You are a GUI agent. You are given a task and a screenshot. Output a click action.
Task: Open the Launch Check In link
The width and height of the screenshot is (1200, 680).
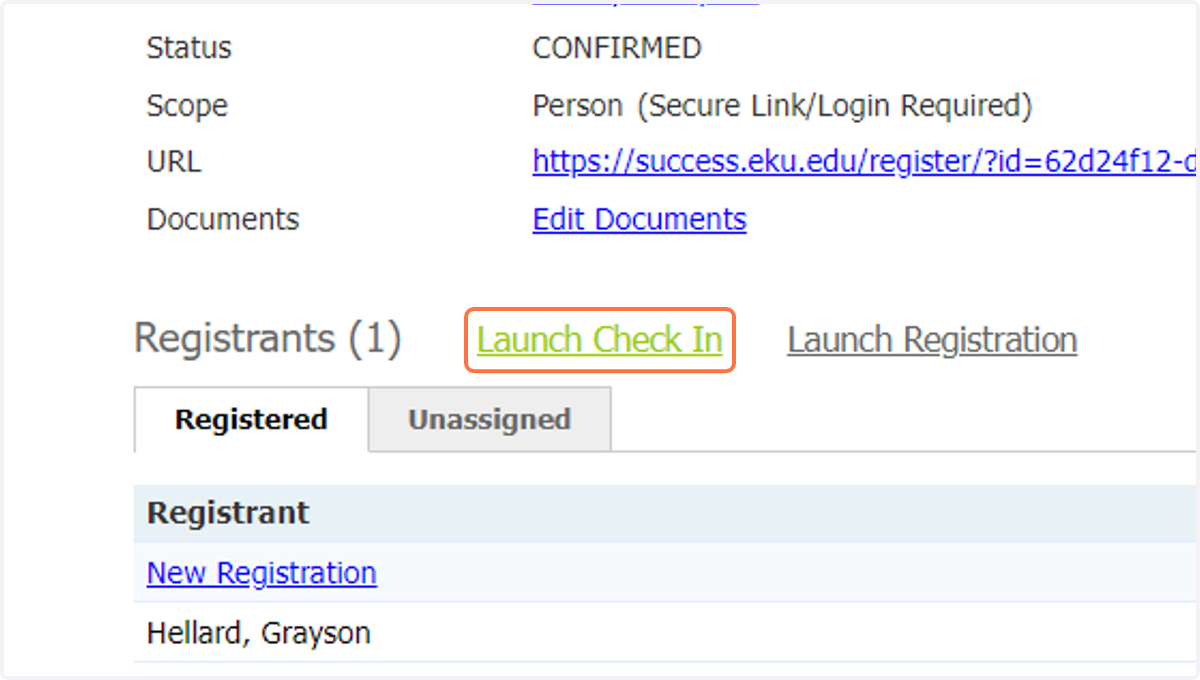point(599,340)
